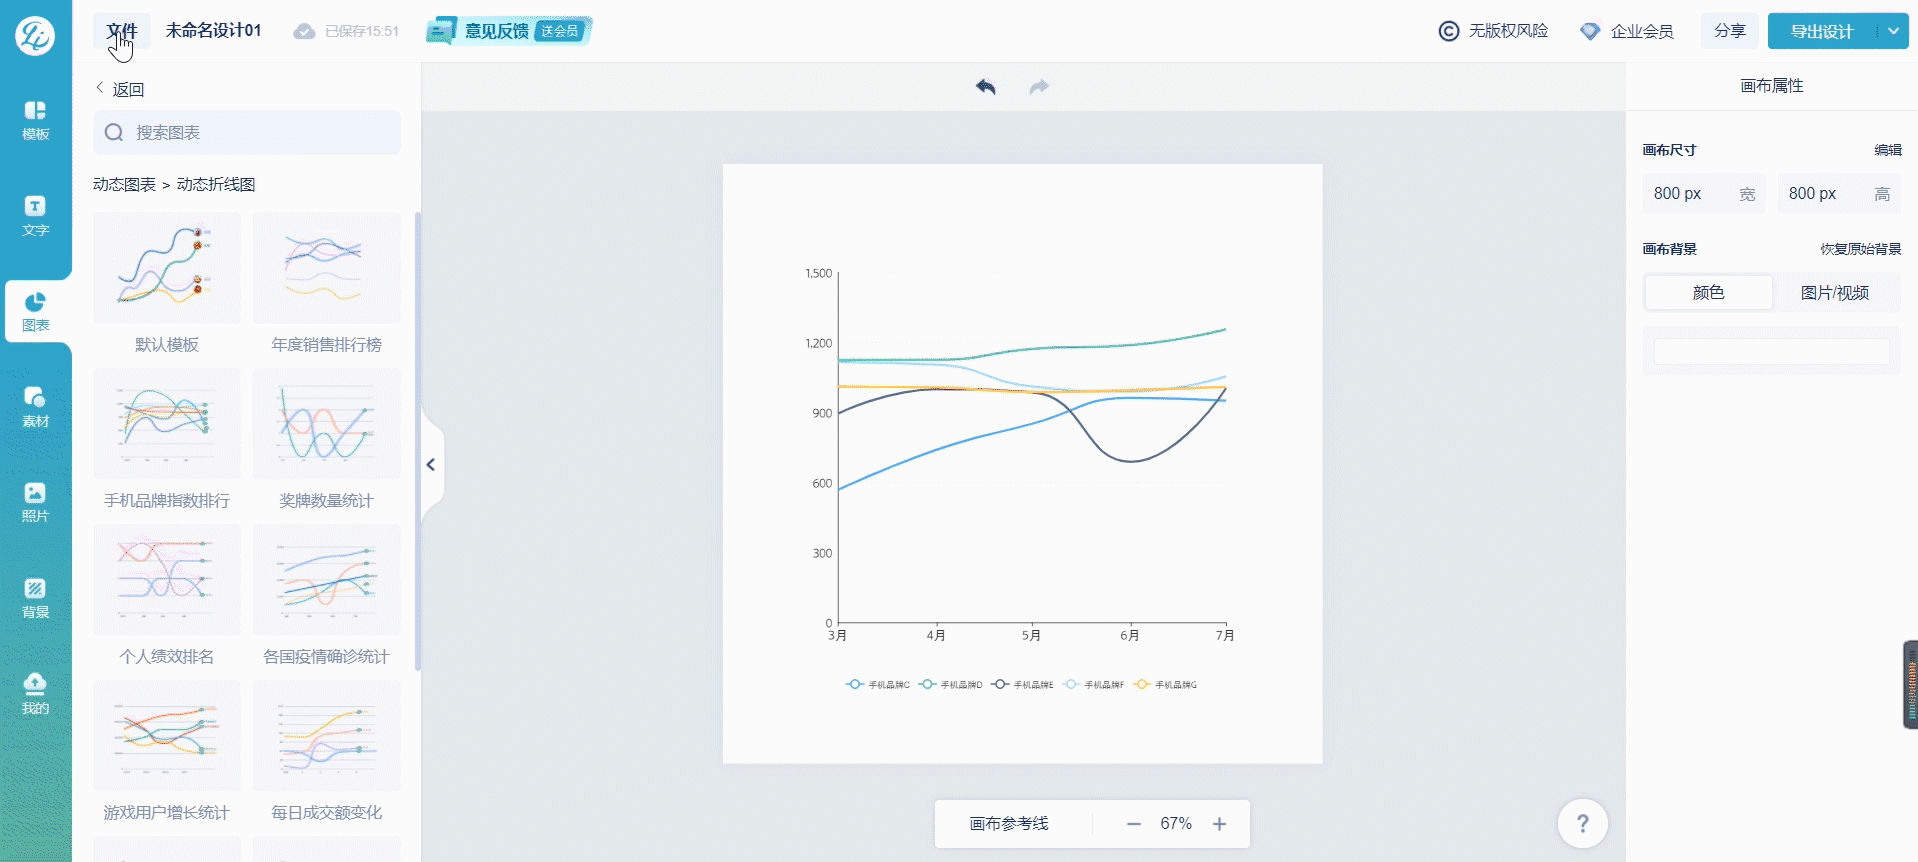Go back with the 返回 chevron
The height and width of the screenshot is (862, 1918).
coord(100,88)
